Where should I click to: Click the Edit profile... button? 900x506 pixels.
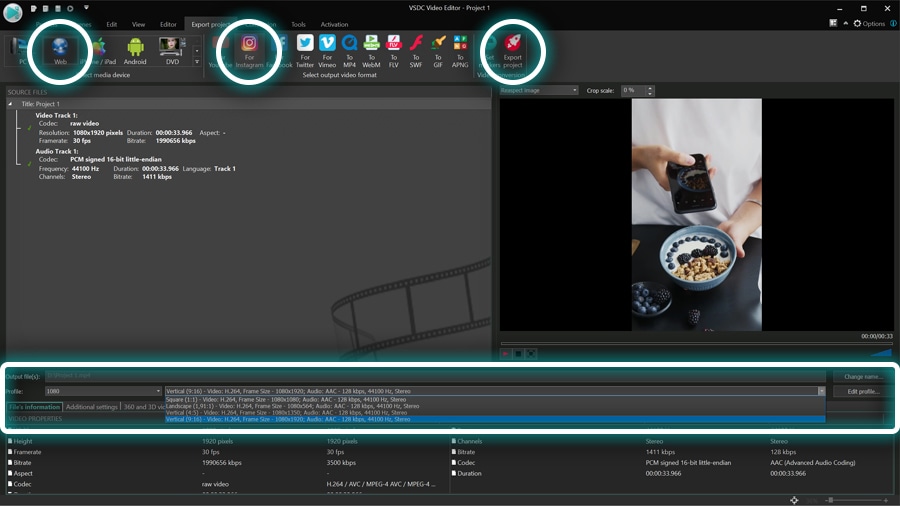coord(863,391)
